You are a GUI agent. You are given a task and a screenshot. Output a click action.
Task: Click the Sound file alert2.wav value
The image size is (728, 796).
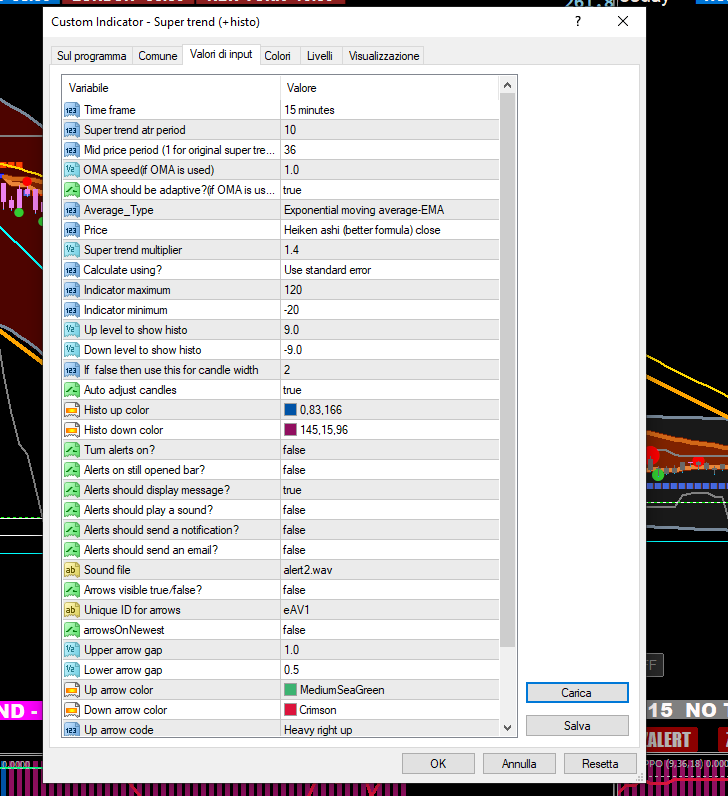390,570
